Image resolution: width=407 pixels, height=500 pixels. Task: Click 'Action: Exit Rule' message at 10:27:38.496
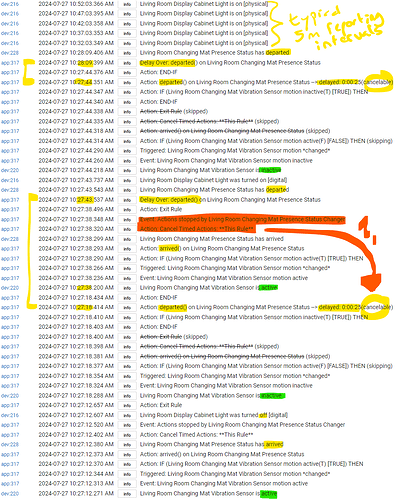(161, 210)
